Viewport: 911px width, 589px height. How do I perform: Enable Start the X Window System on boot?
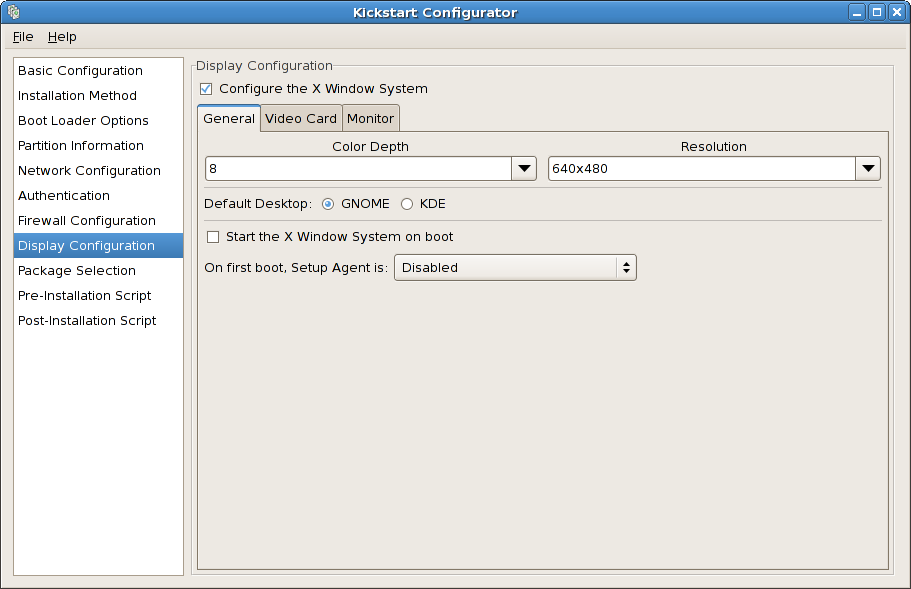coord(212,237)
